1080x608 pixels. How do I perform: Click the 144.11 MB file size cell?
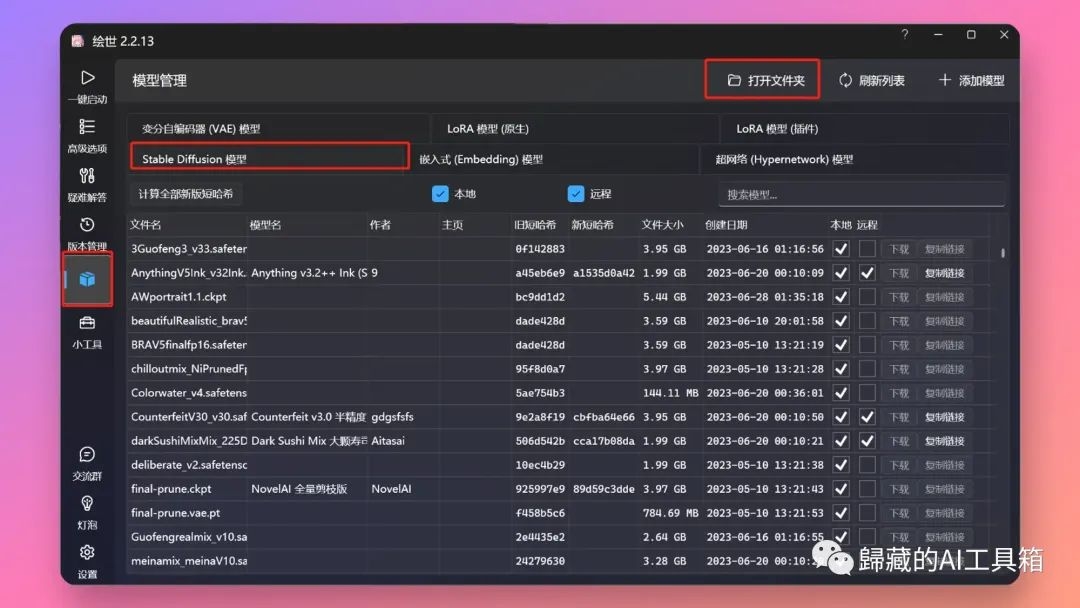click(x=670, y=392)
